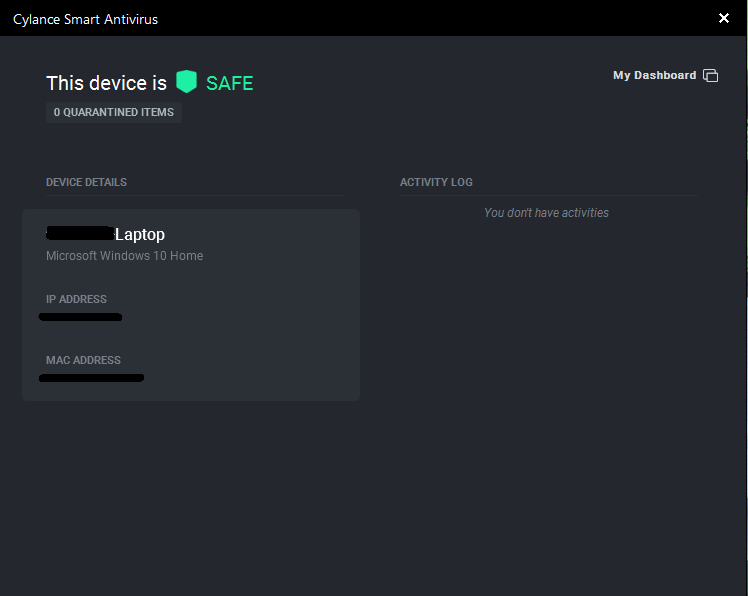Open the 0 Quarantined Items badge
The height and width of the screenshot is (596, 748).
click(114, 113)
